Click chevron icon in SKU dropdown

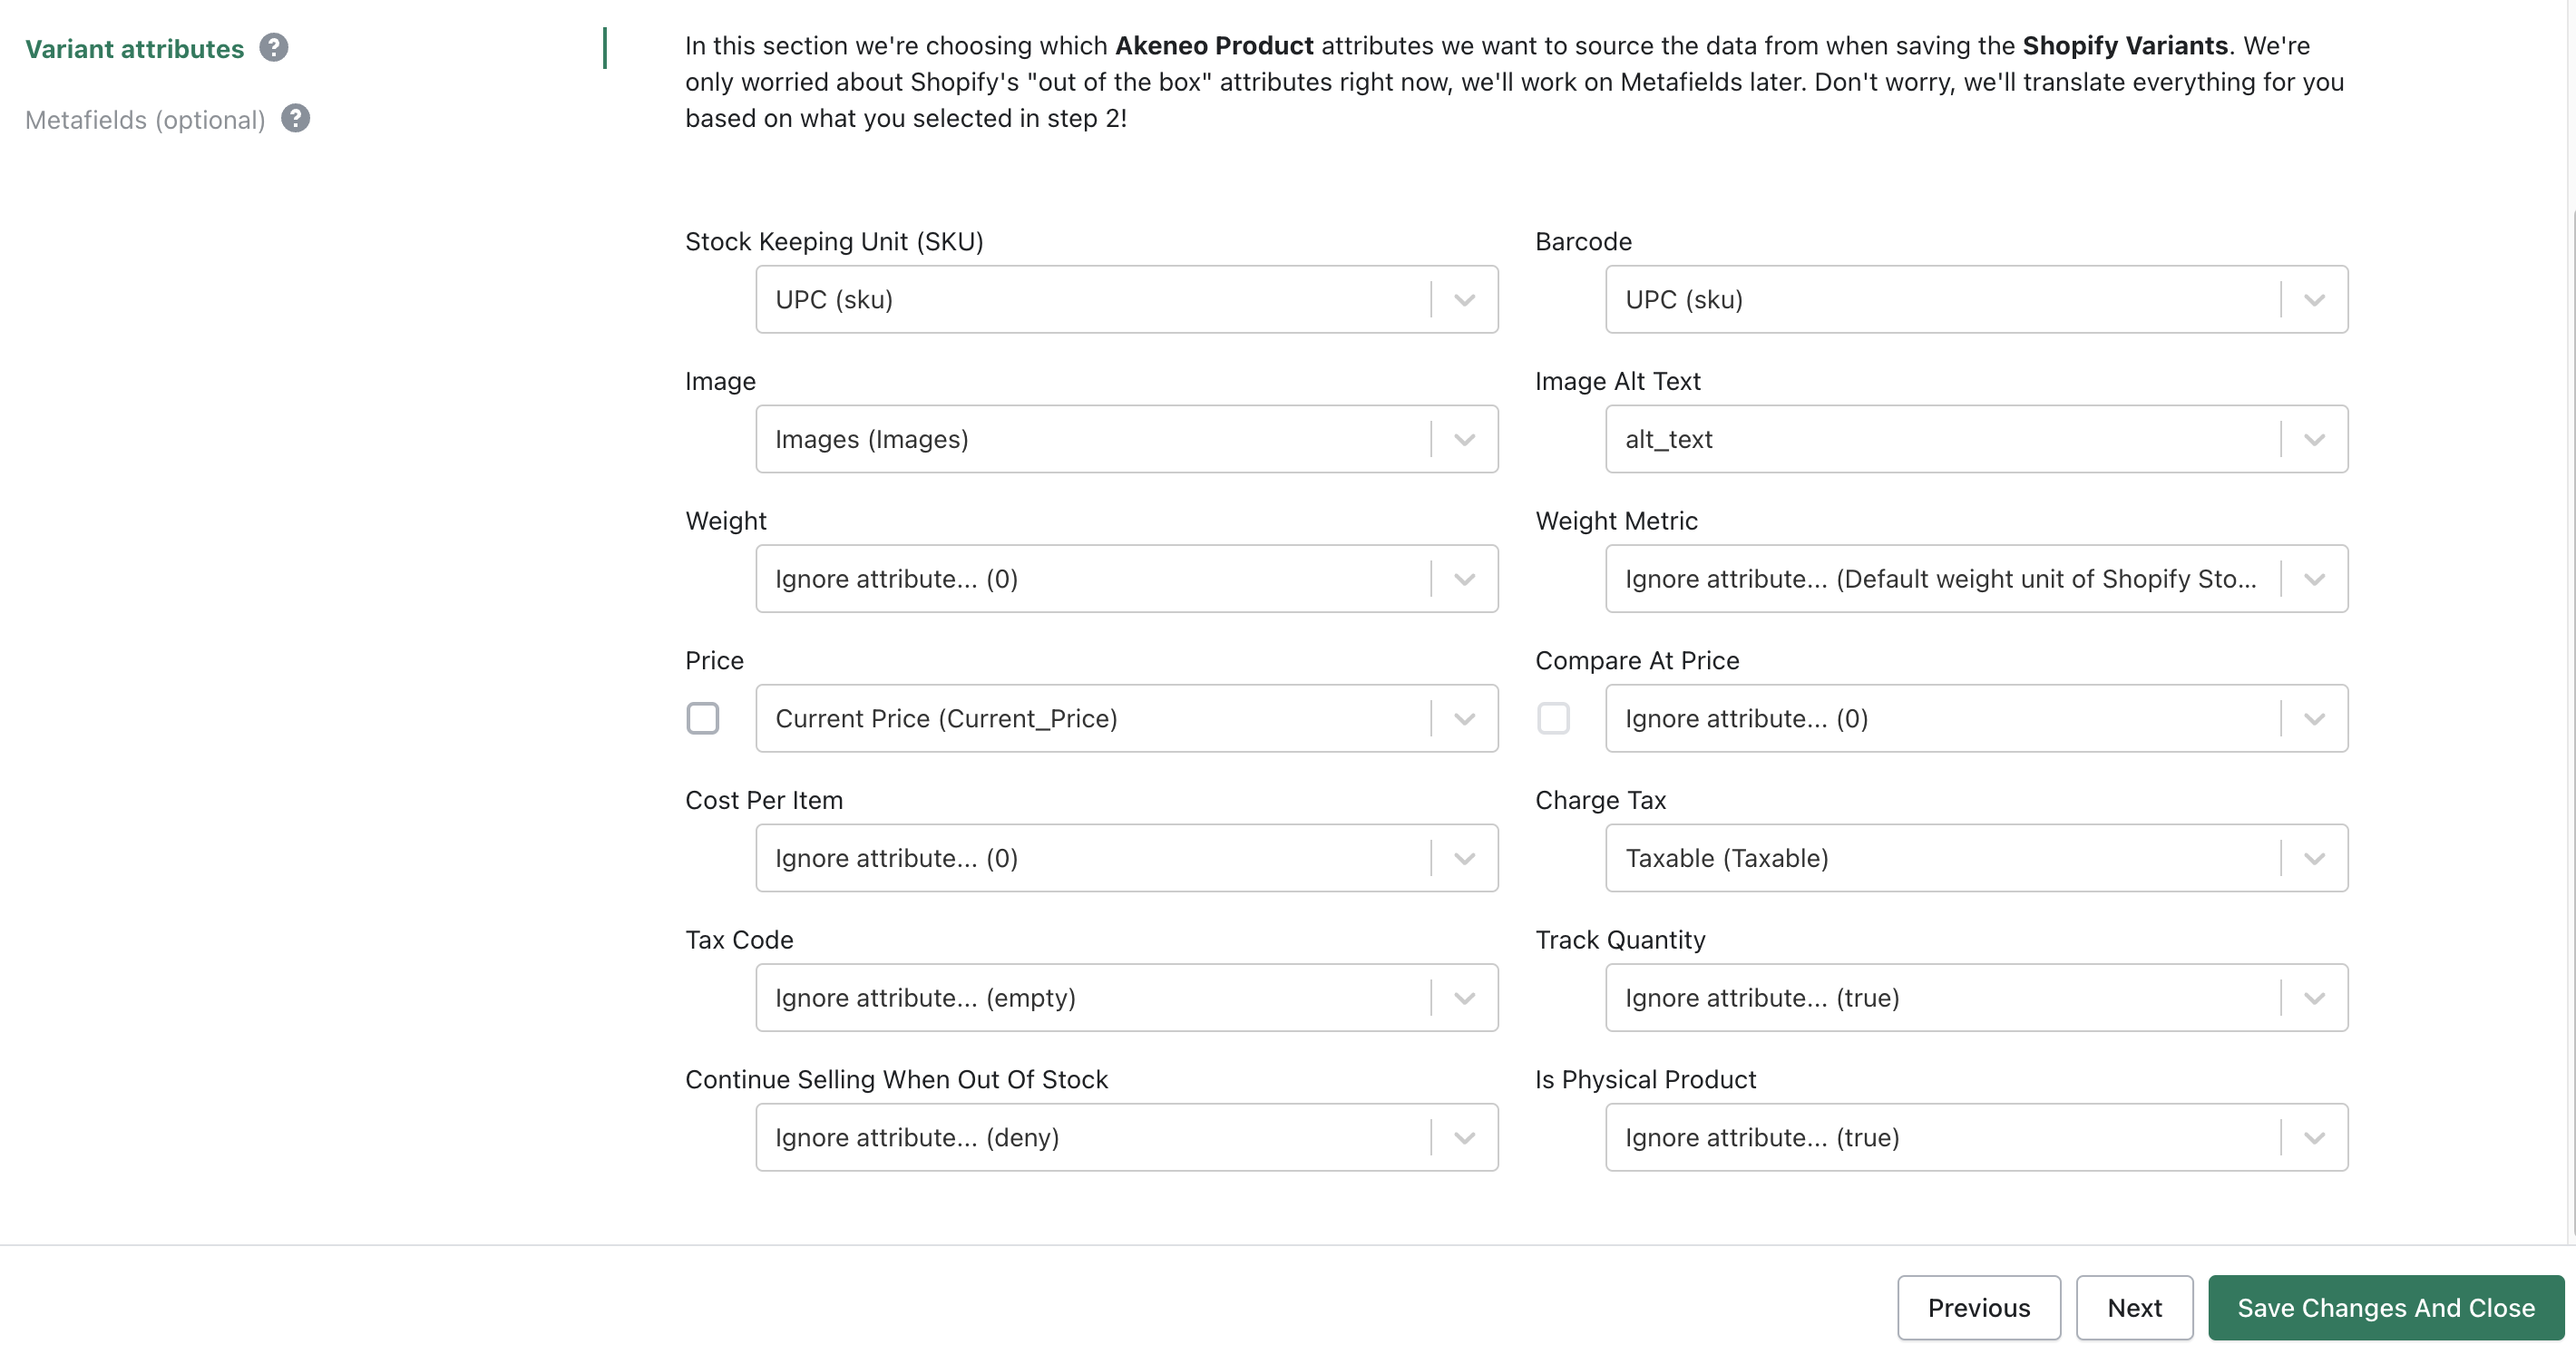(1464, 300)
